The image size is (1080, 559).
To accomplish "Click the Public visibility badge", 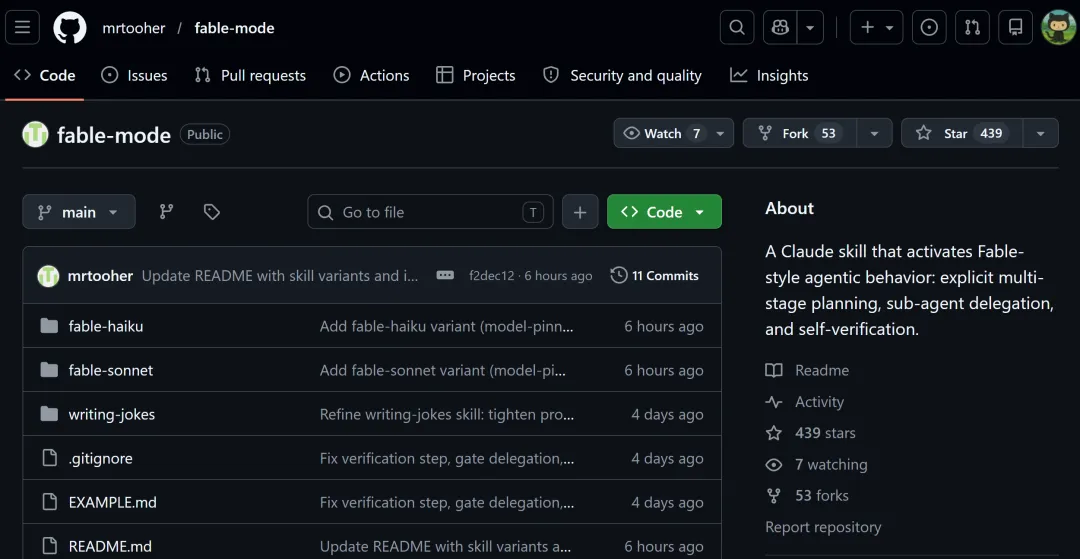I will (x=205, y=134).
